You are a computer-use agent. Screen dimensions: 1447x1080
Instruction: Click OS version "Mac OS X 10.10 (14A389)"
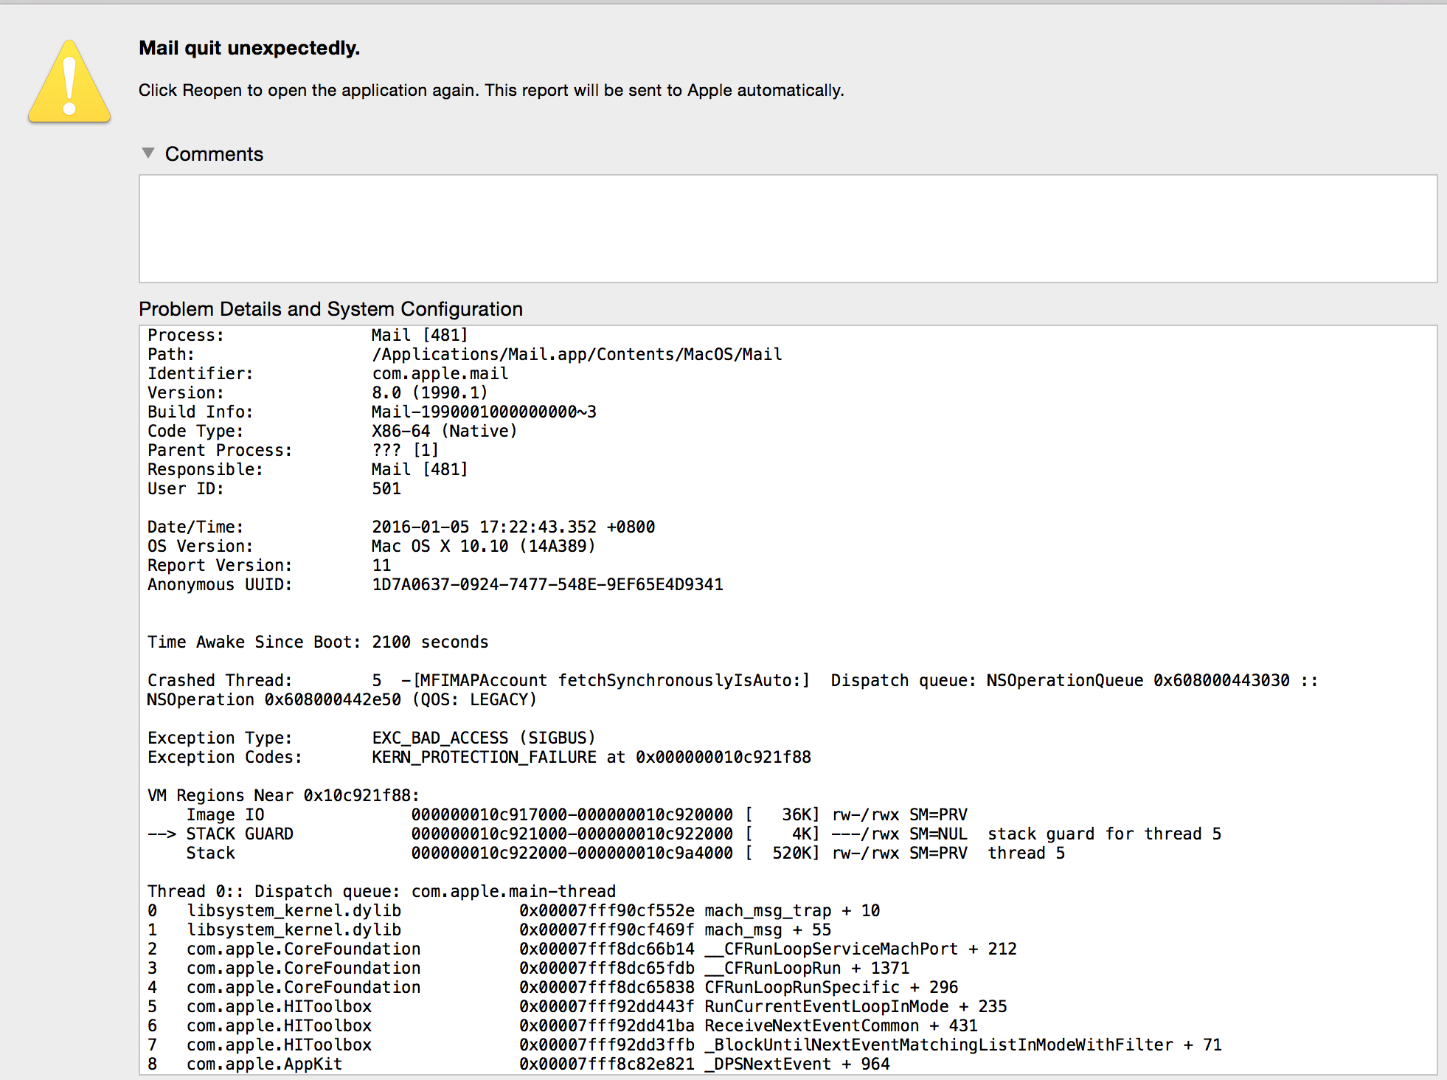[x=483, y=546]
